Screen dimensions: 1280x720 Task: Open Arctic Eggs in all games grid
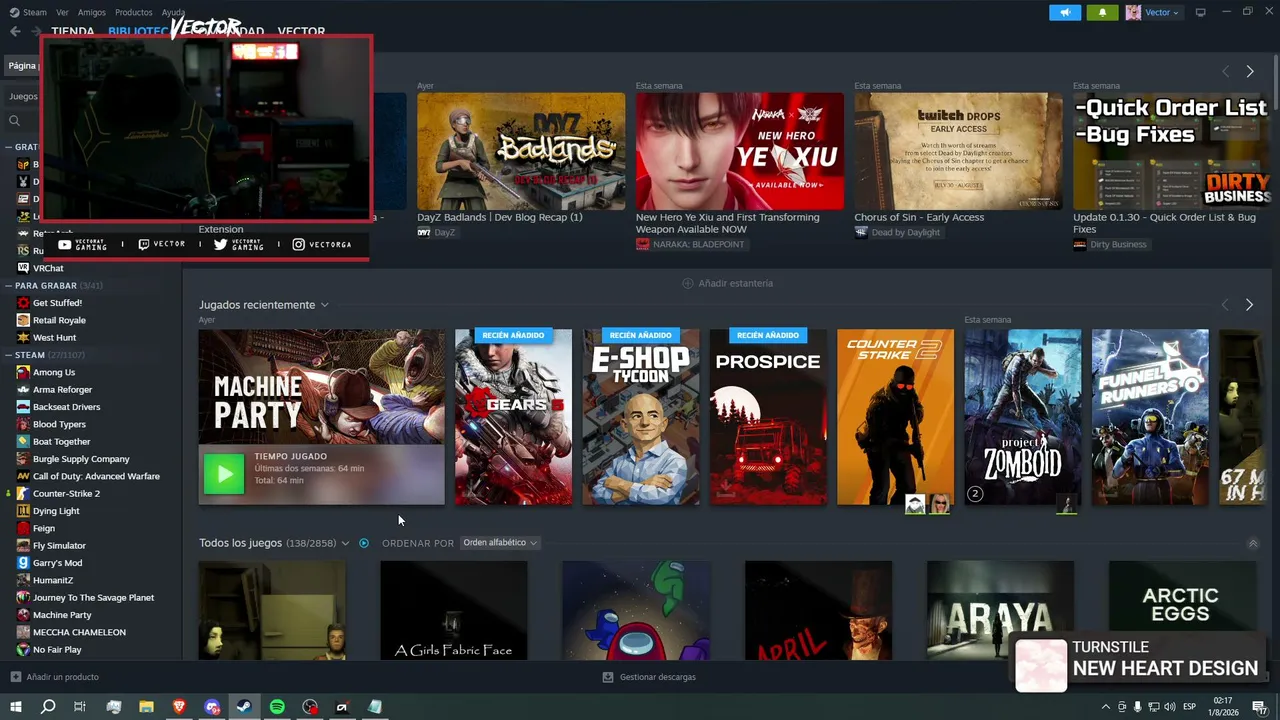click(1182, 610)
